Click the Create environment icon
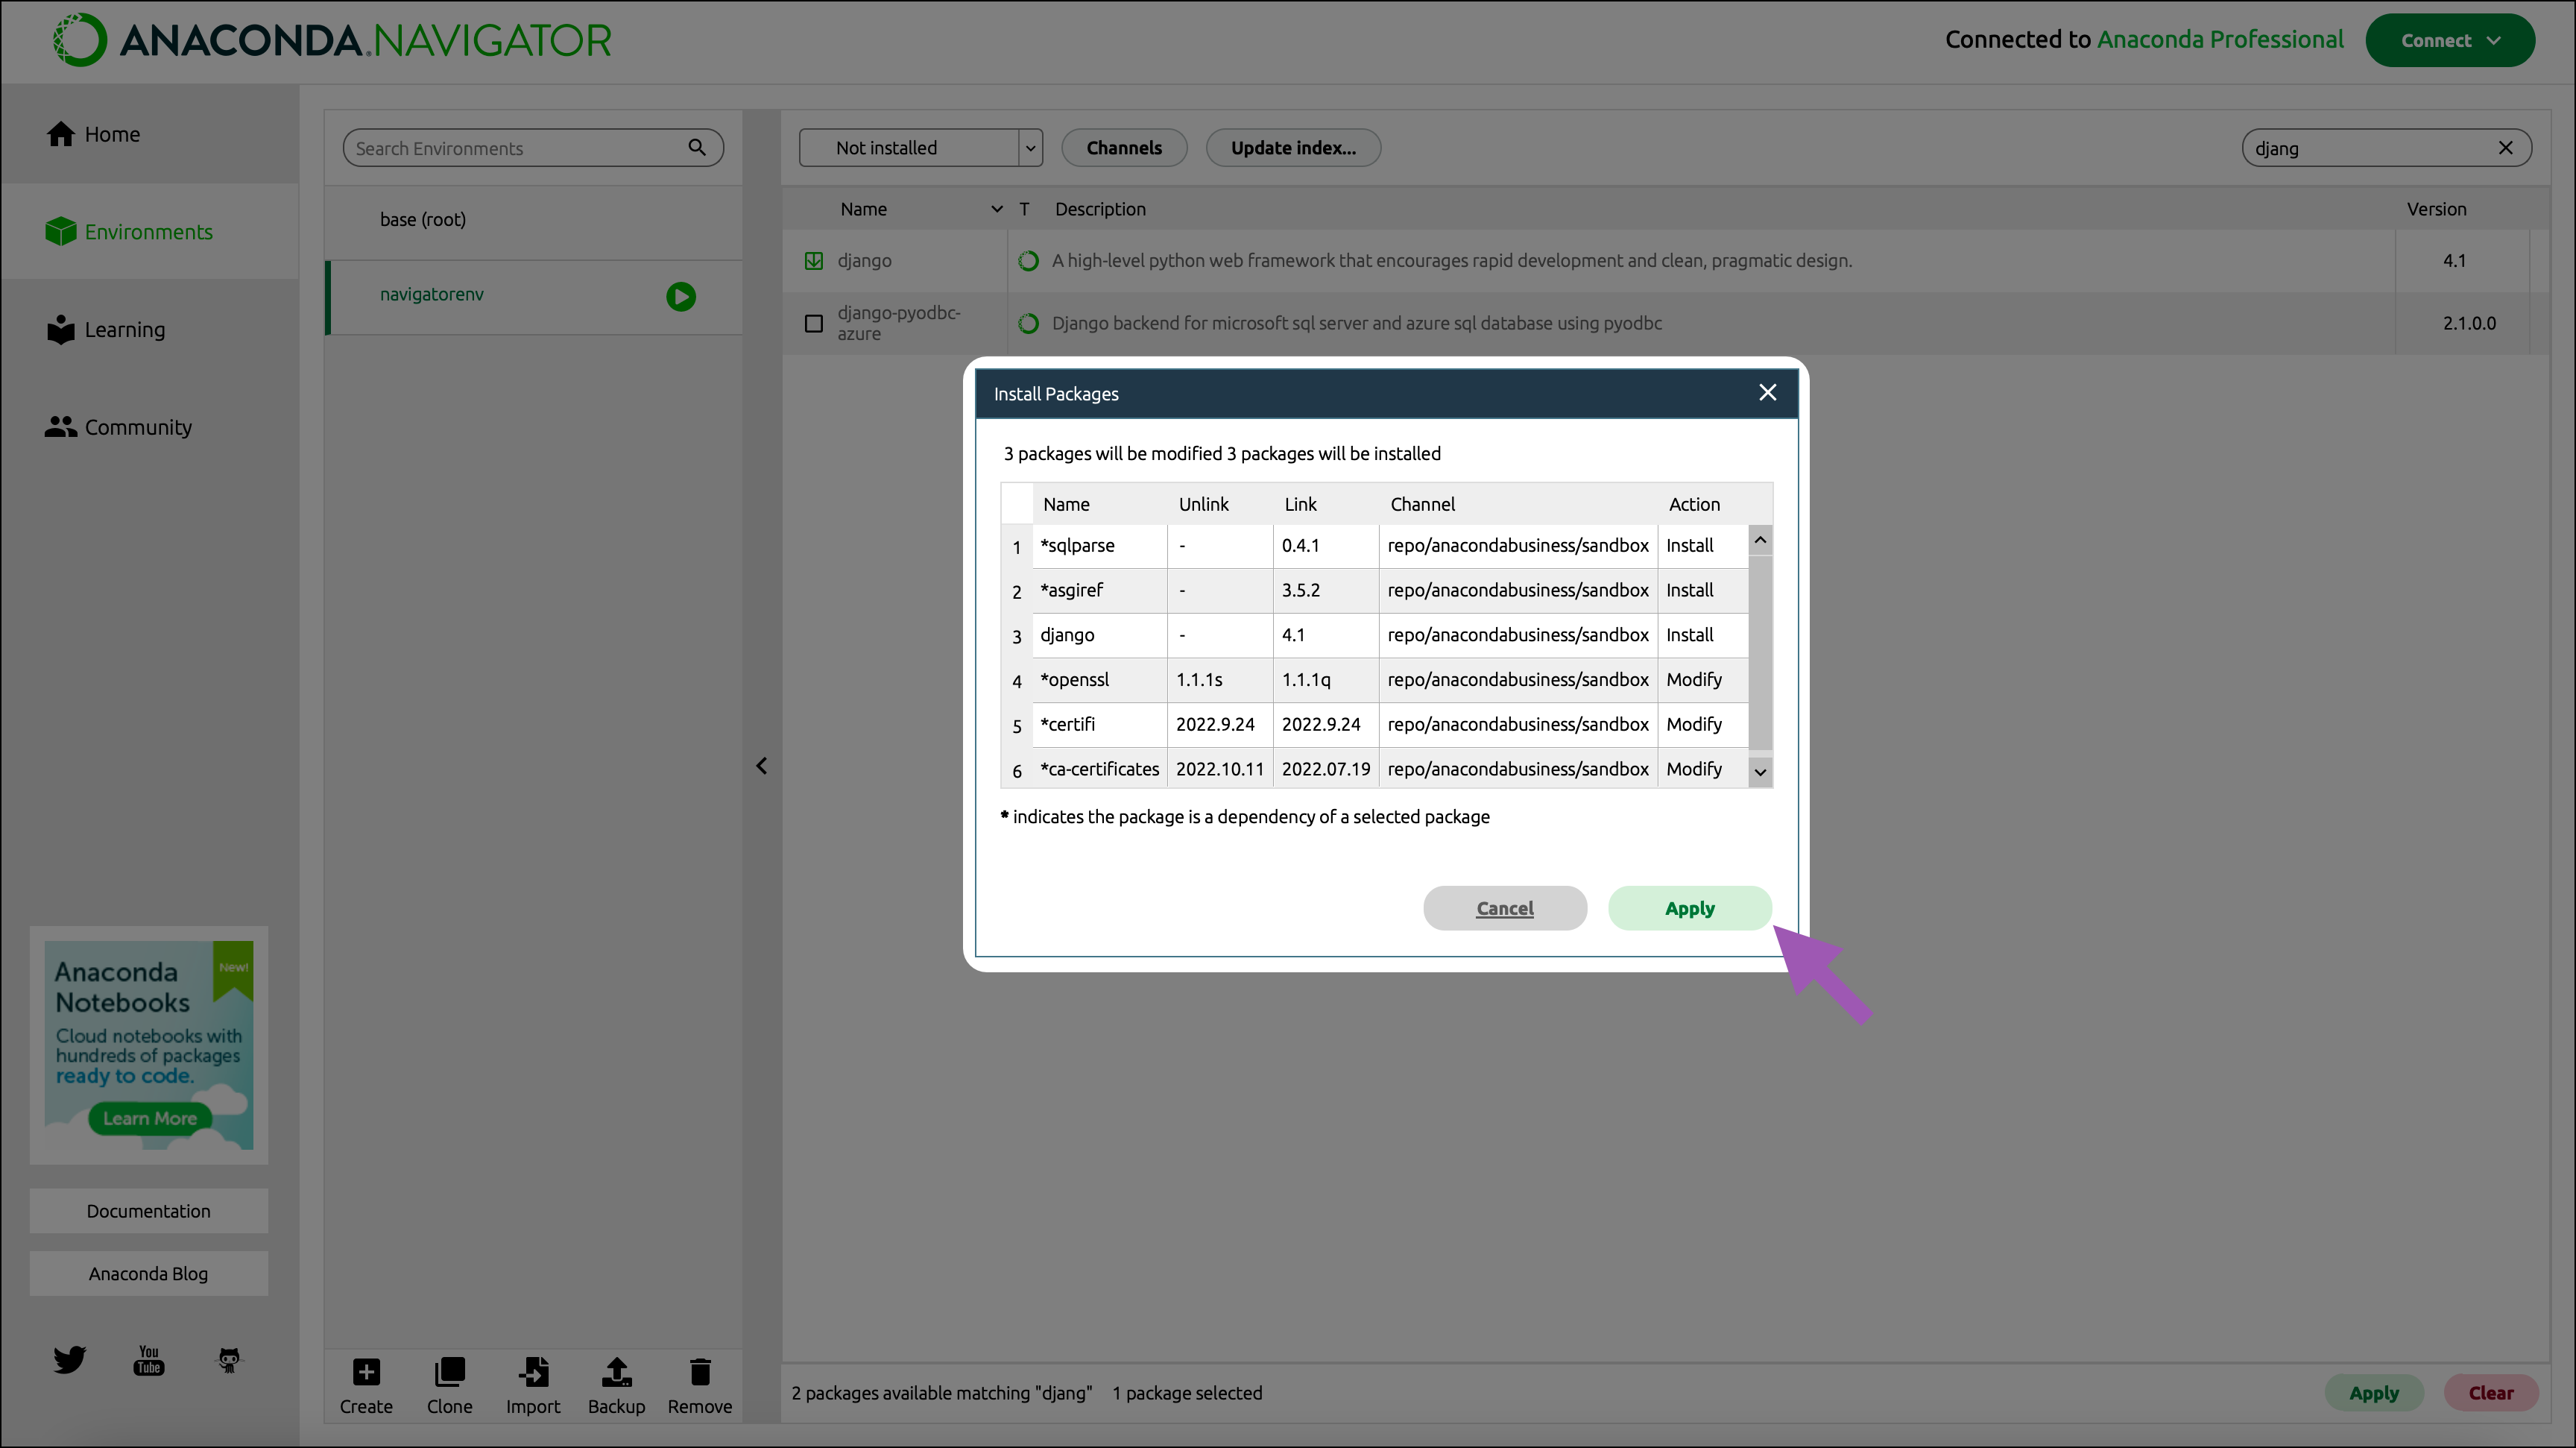This screenshot has height=1448, width=2576. click(366, 1372)
